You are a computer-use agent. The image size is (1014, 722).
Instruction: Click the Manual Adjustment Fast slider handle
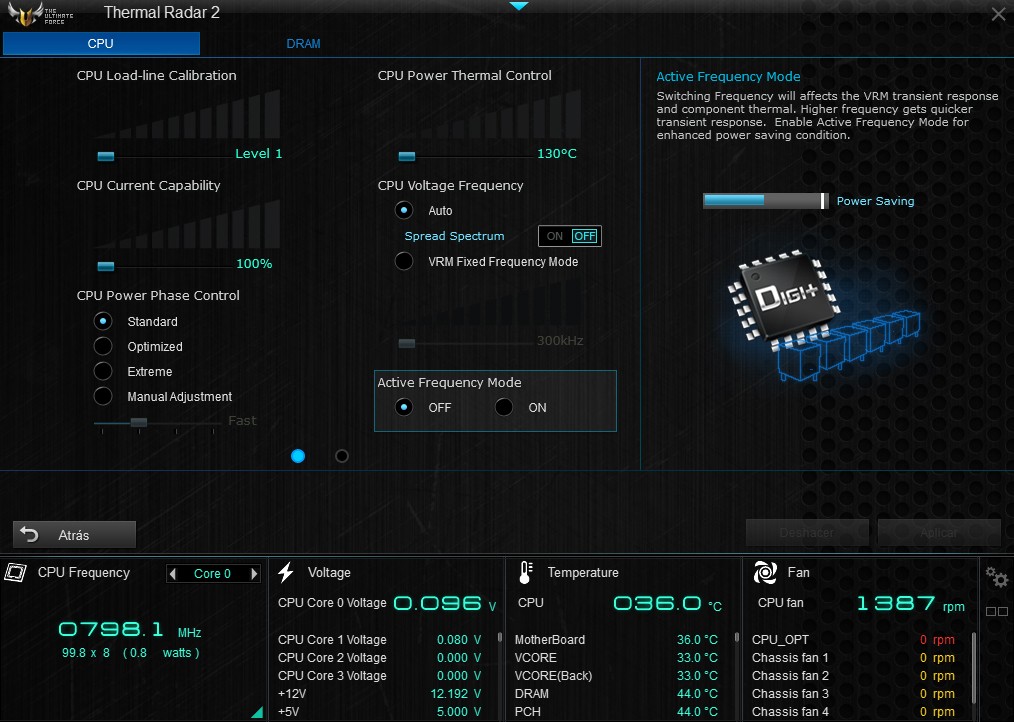pyautogui.click(x=138, y=422)
